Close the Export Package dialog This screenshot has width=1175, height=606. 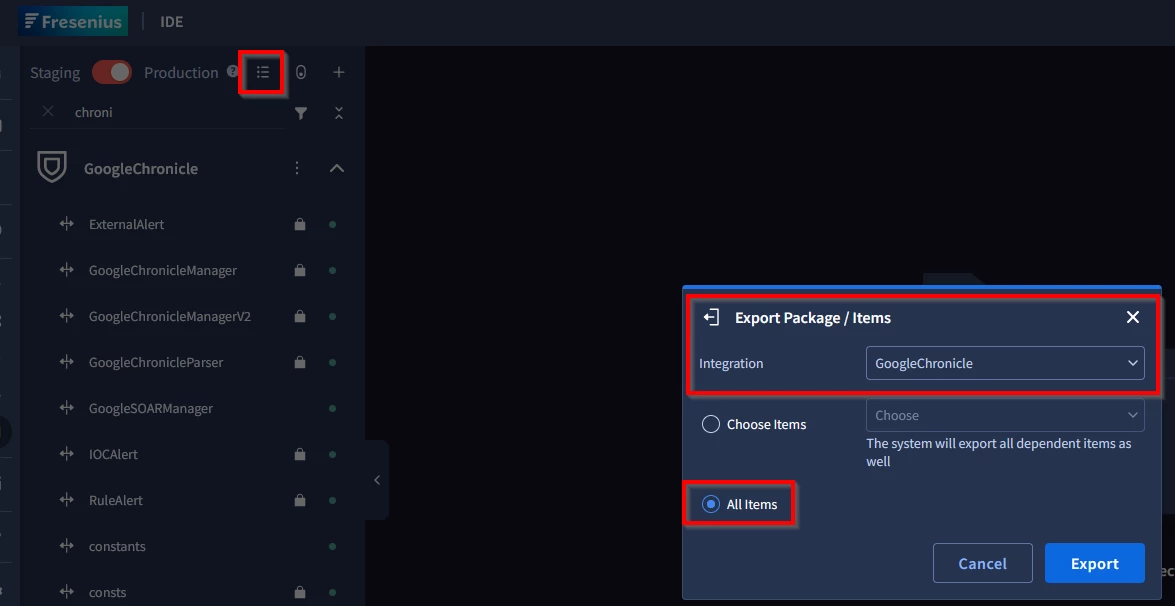pyautogui.click(x=1133, y=317)
